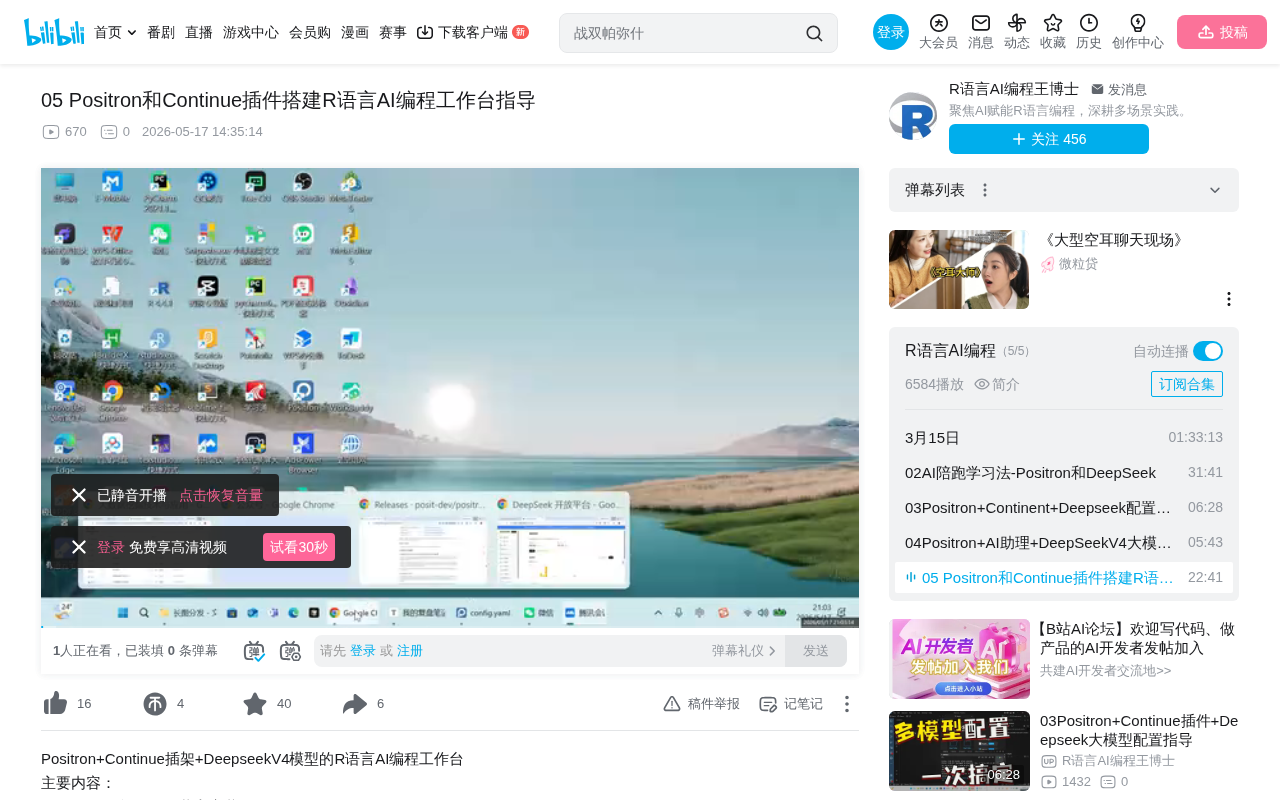Click the blue 登录 button
Image resolution: width=1280 pixels, height=800 pixels.
click(x=891, y=32)
